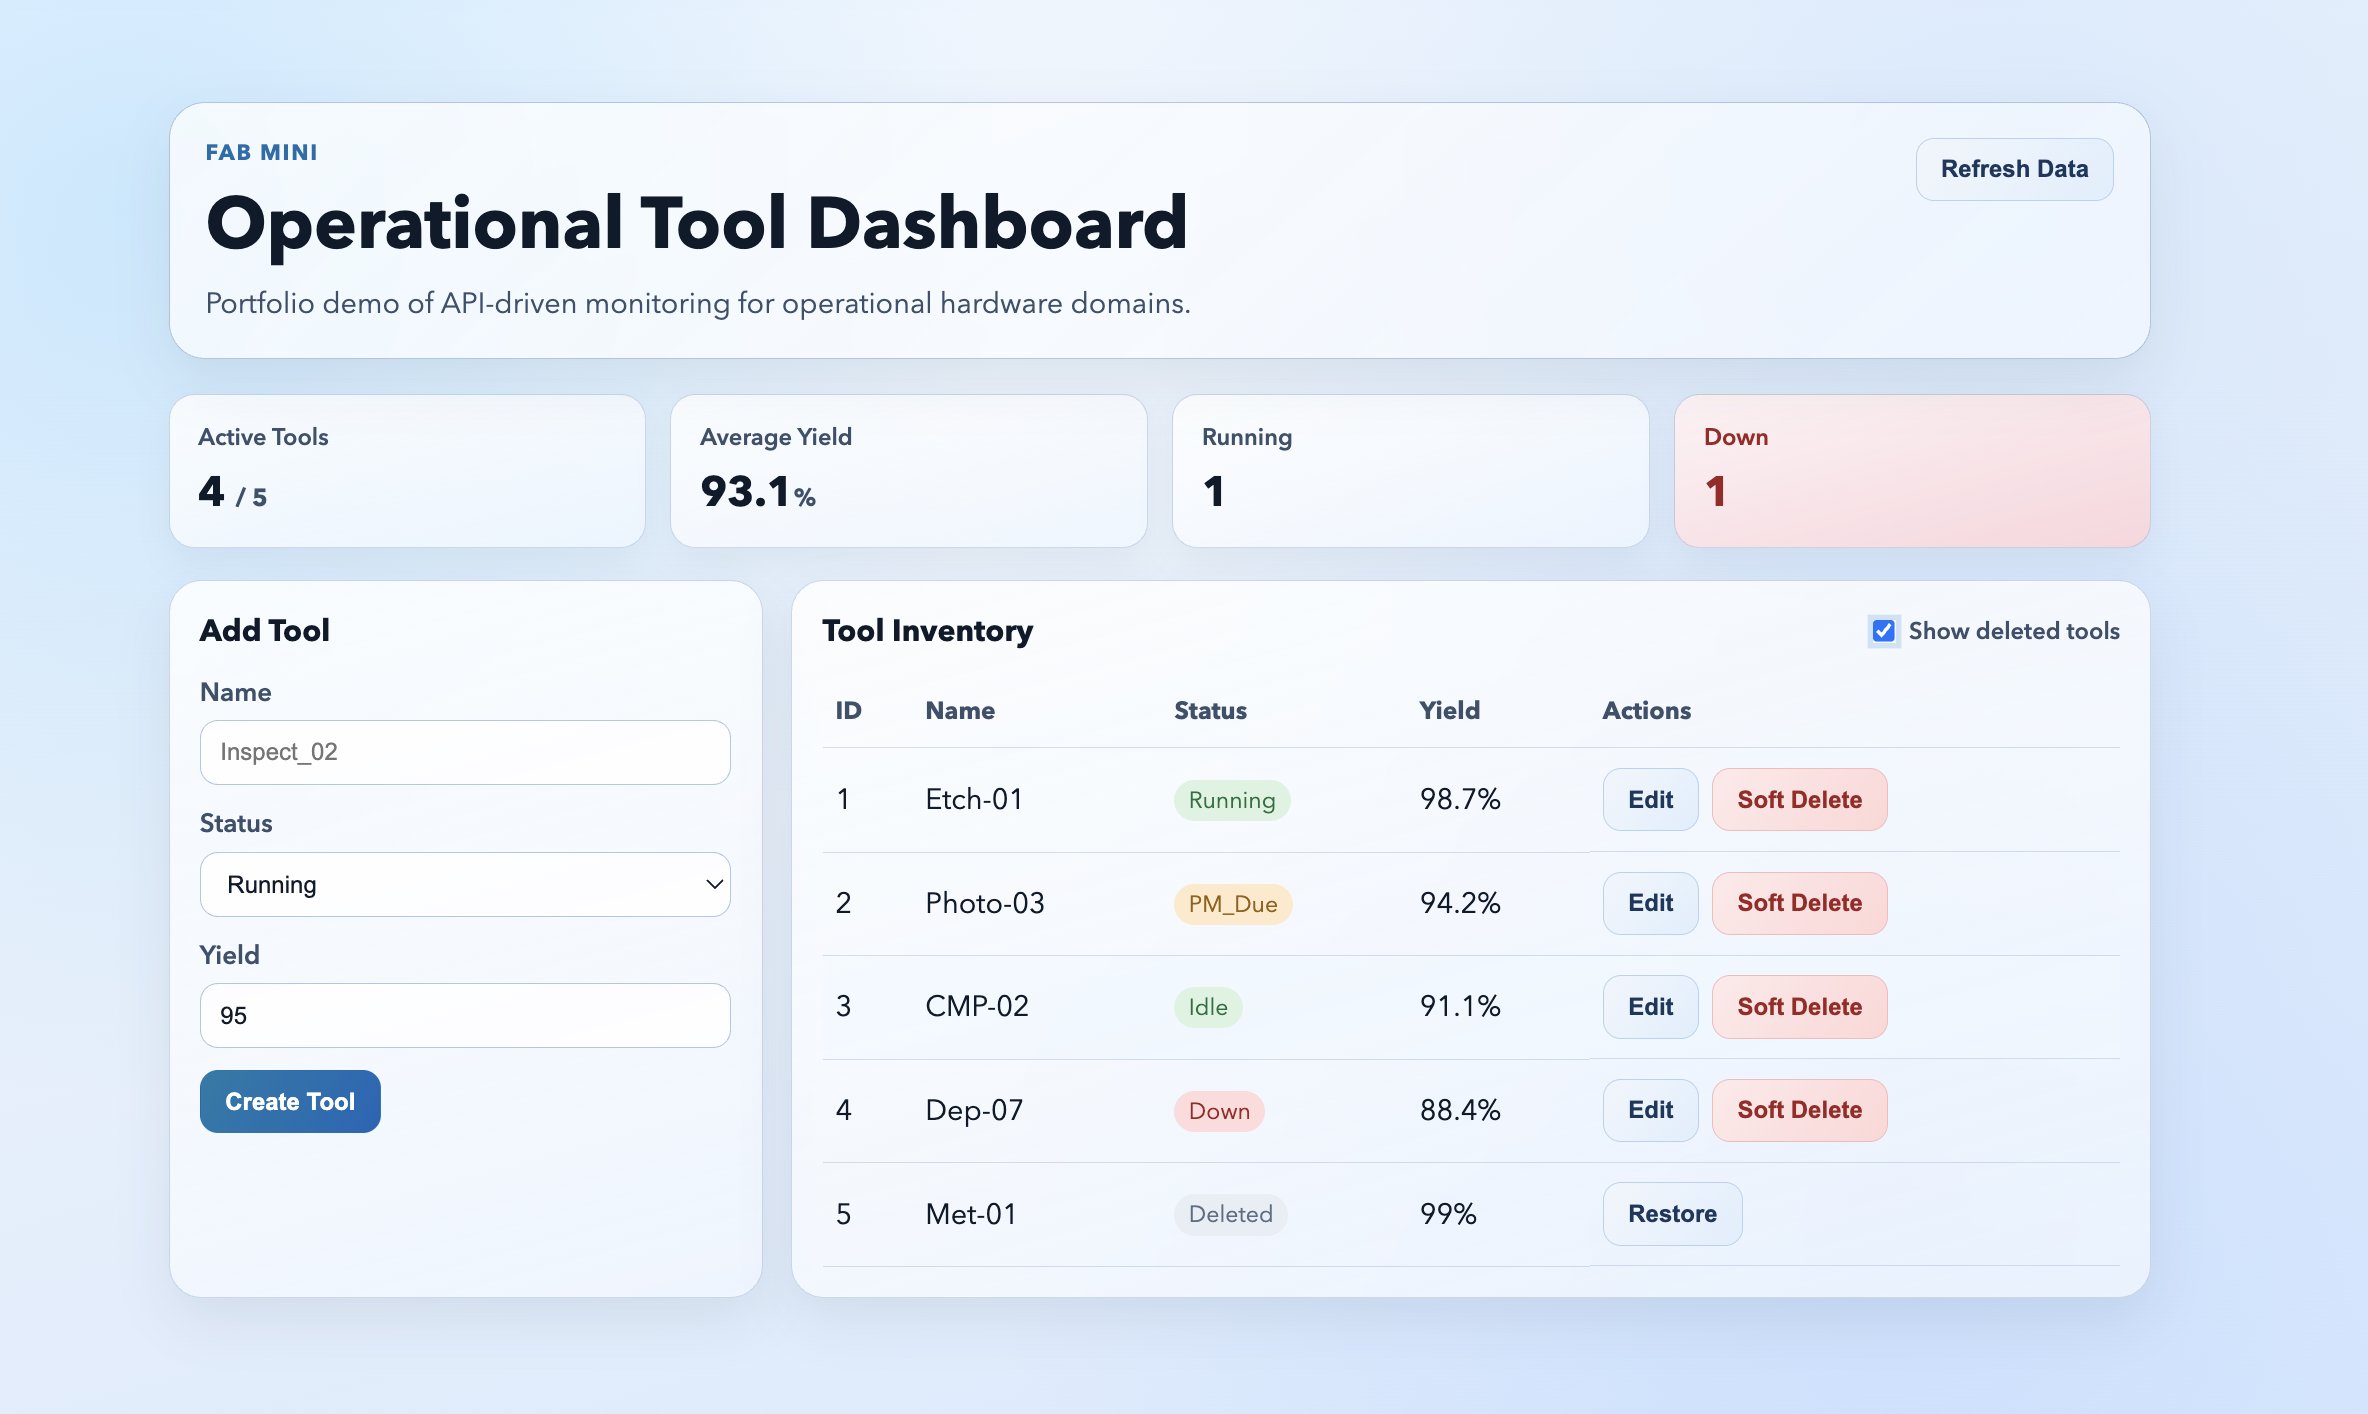The image size is (2368, 1414).
Task: Click the Running status badge for Etch-01
Action: click(x=1231, y=800)
